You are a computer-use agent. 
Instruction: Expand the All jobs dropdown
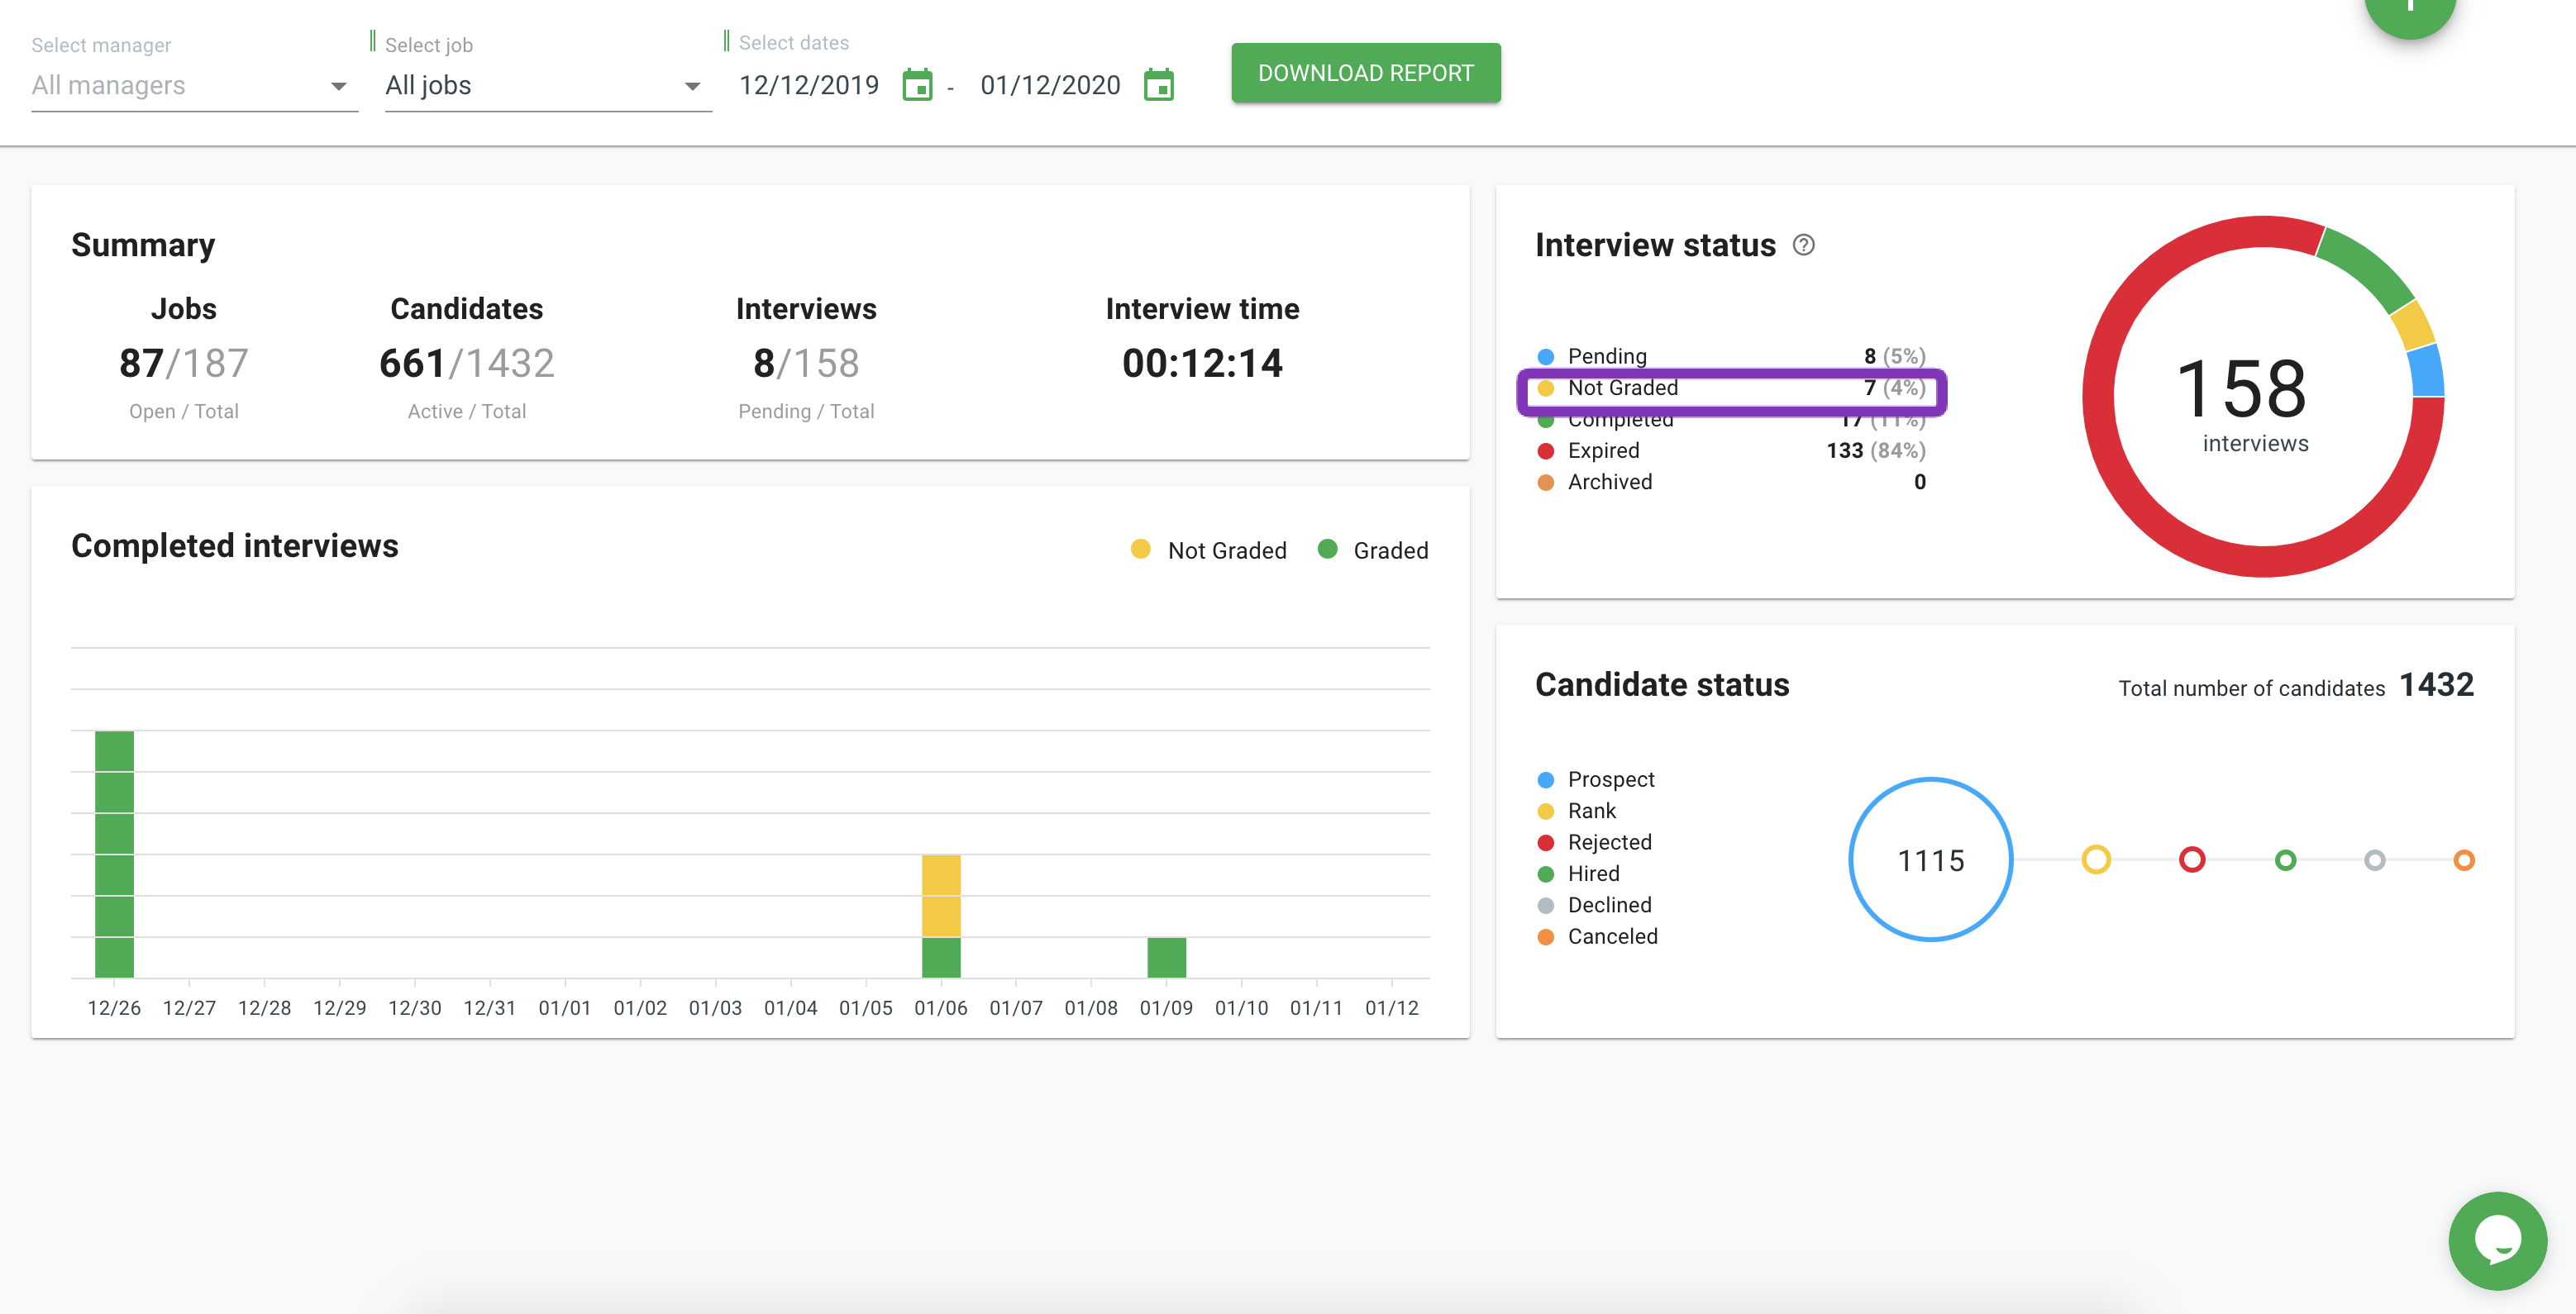click(x=546, y=86)
